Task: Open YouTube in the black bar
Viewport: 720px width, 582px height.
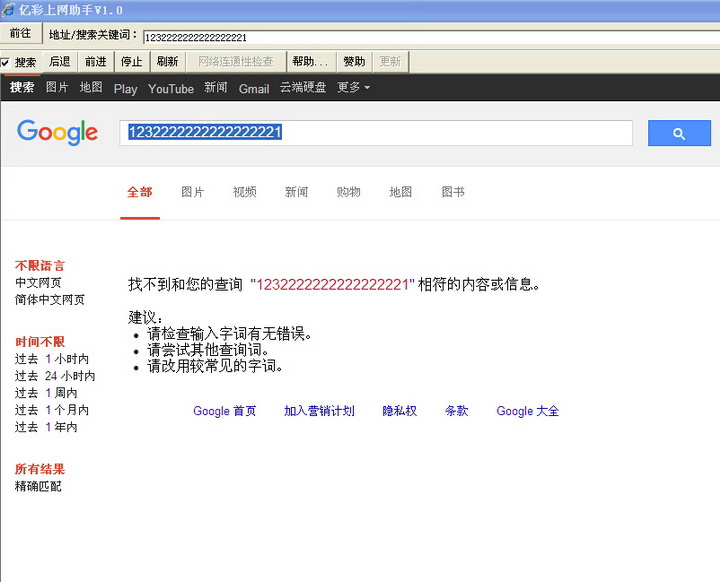Action: pos(171,89)
